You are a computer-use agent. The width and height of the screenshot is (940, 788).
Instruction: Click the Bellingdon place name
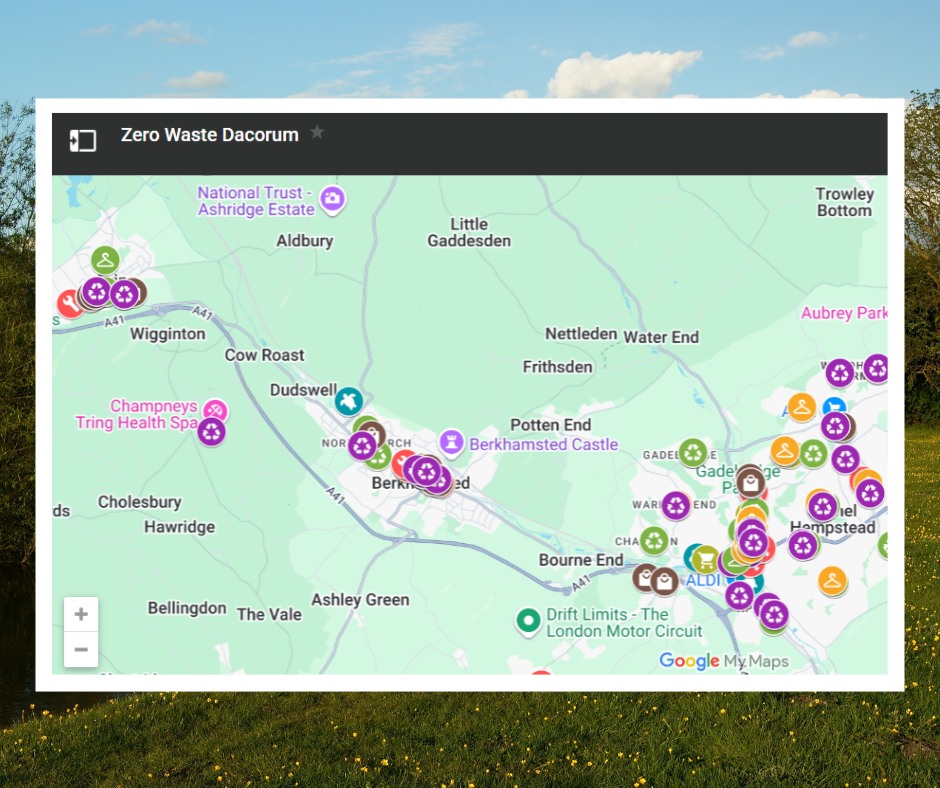[x=187, y=608]
